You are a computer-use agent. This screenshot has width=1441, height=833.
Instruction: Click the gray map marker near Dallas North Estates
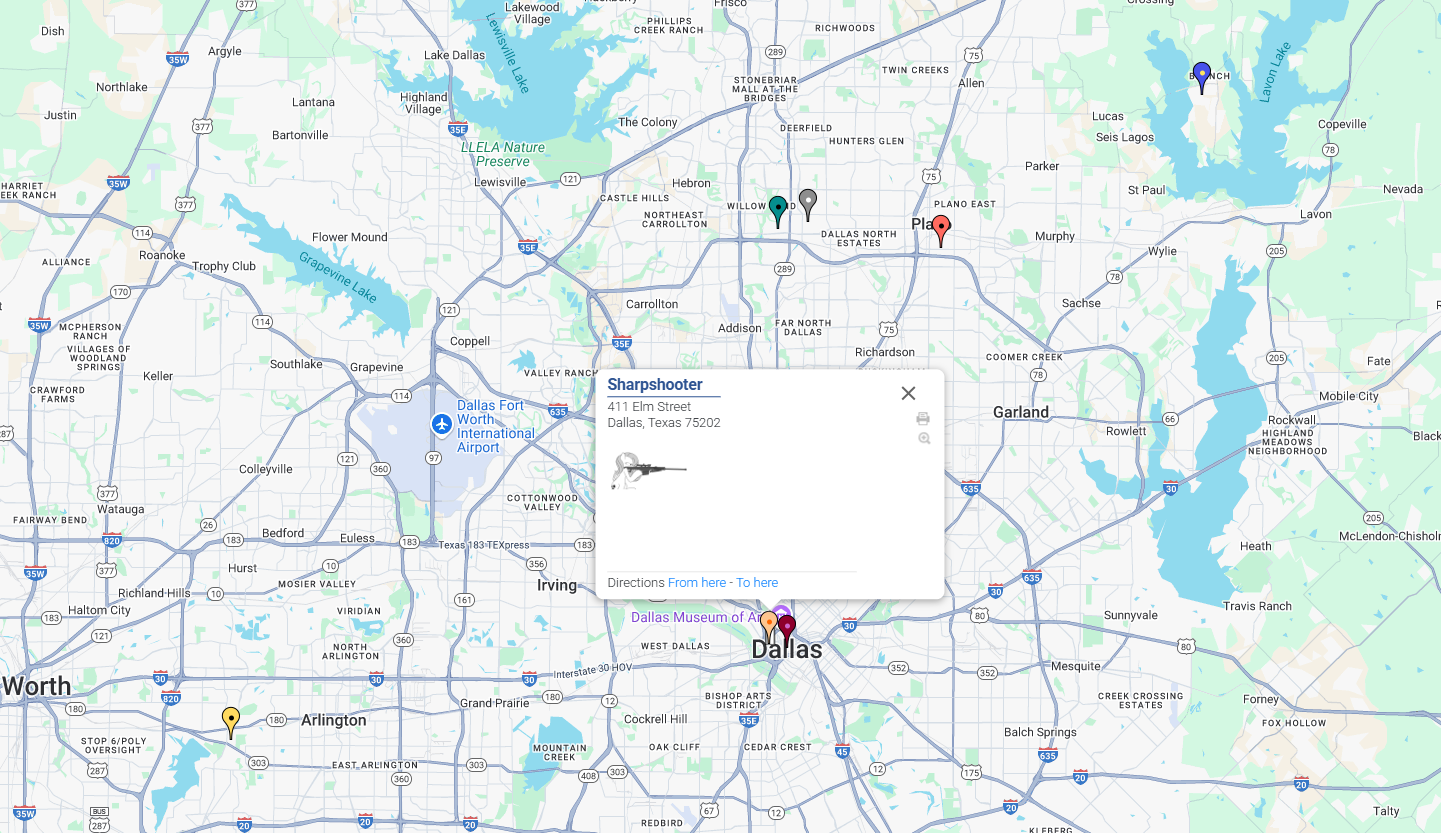(x=808, y=204)
